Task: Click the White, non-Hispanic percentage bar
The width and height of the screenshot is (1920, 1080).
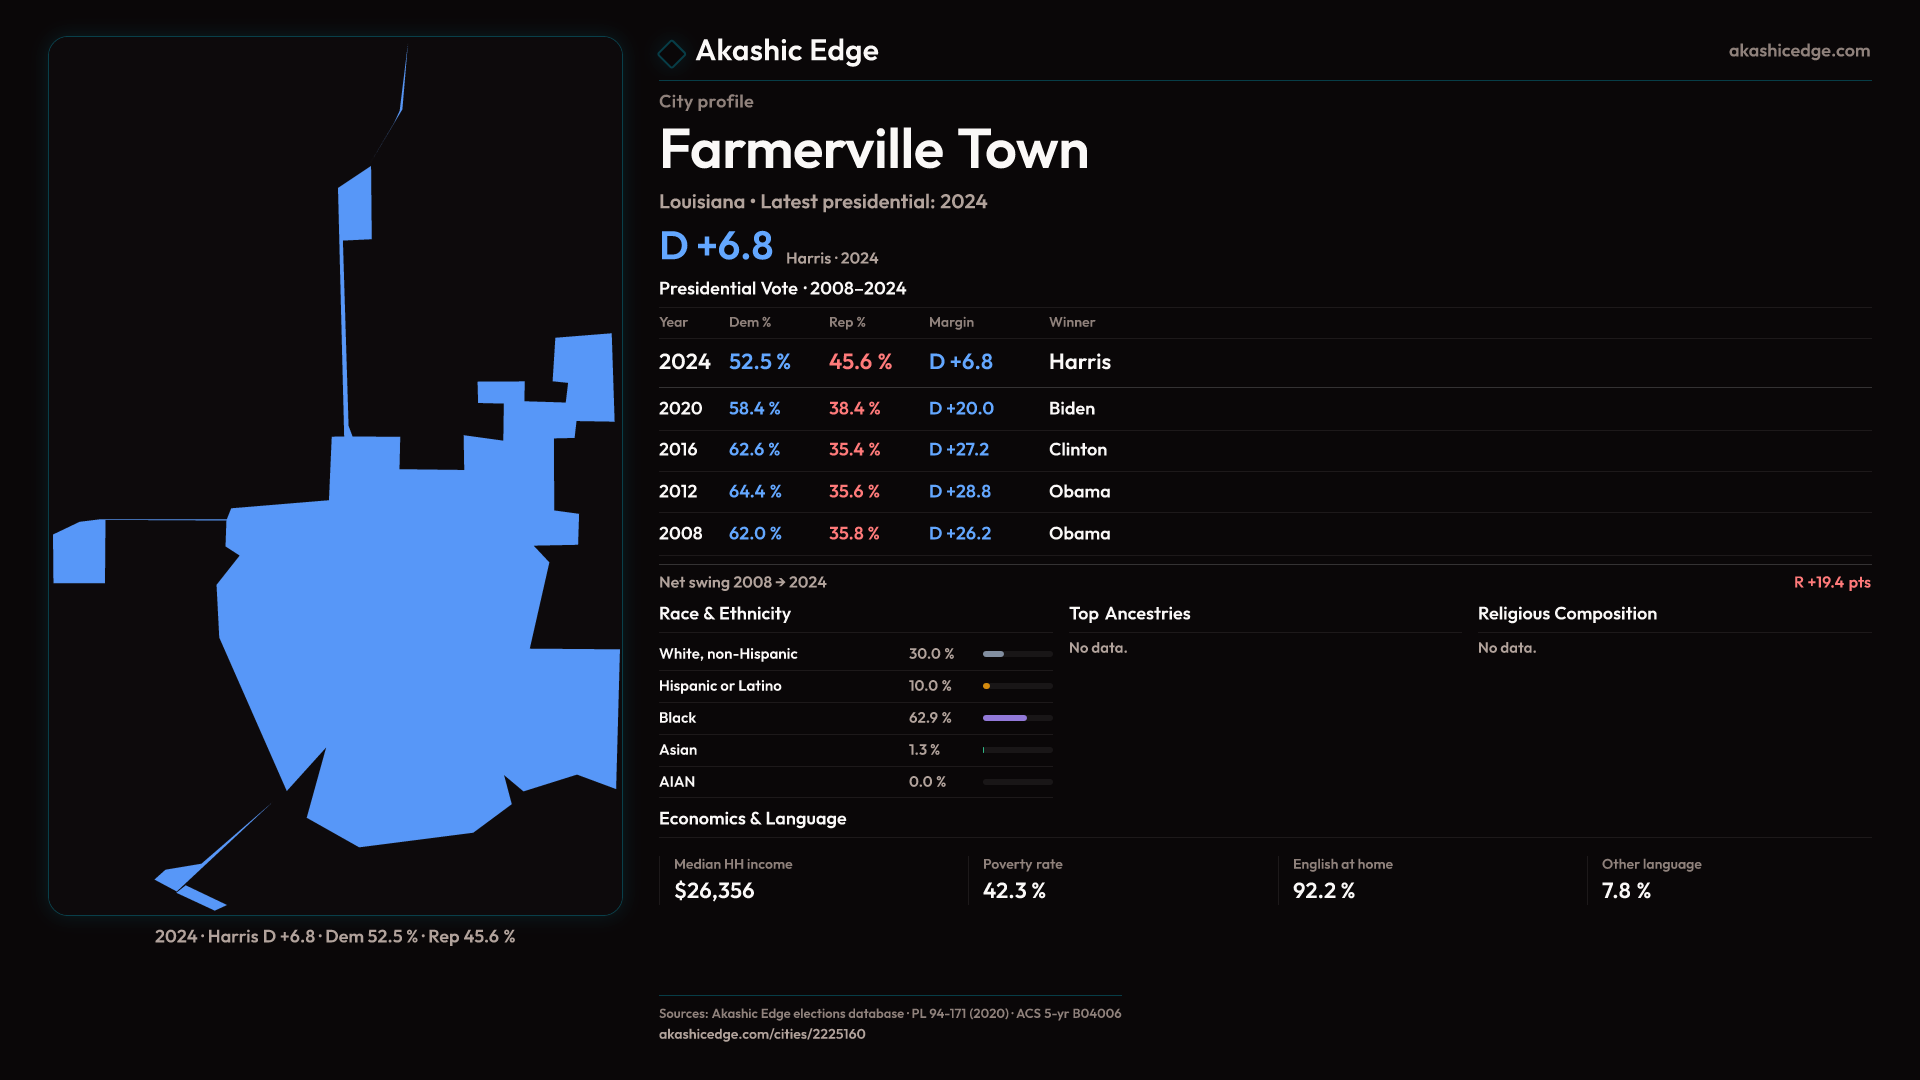Action: (994, 654)
